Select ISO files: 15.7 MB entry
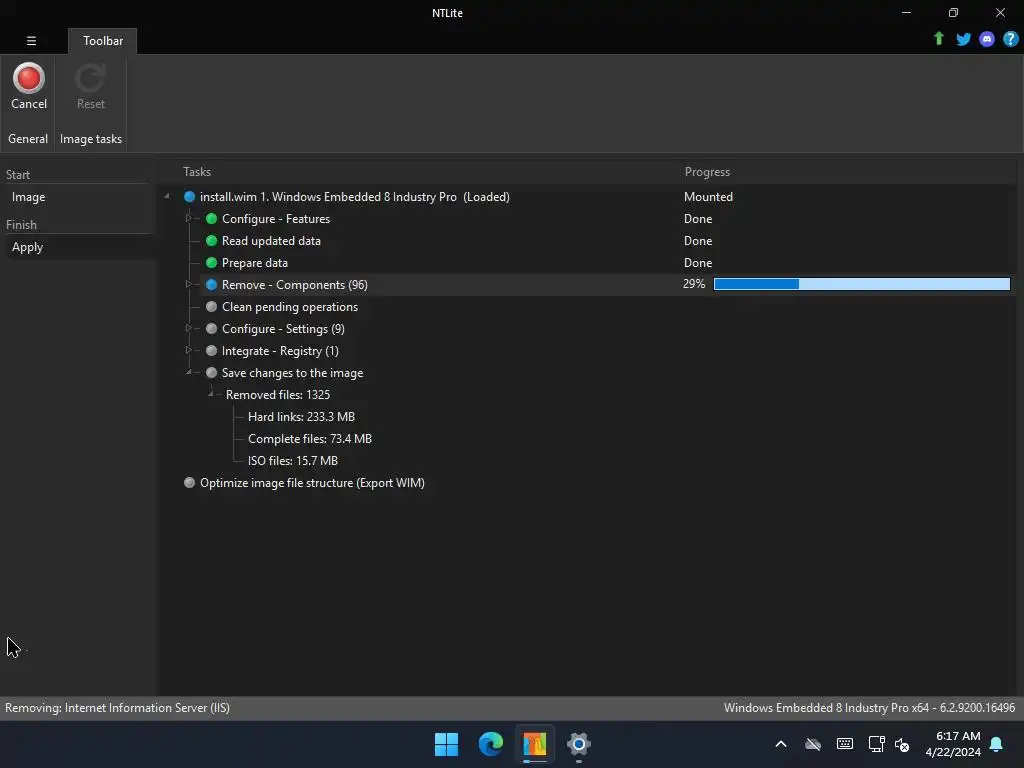Screen dimensions: 1024x768 [293, 461]
